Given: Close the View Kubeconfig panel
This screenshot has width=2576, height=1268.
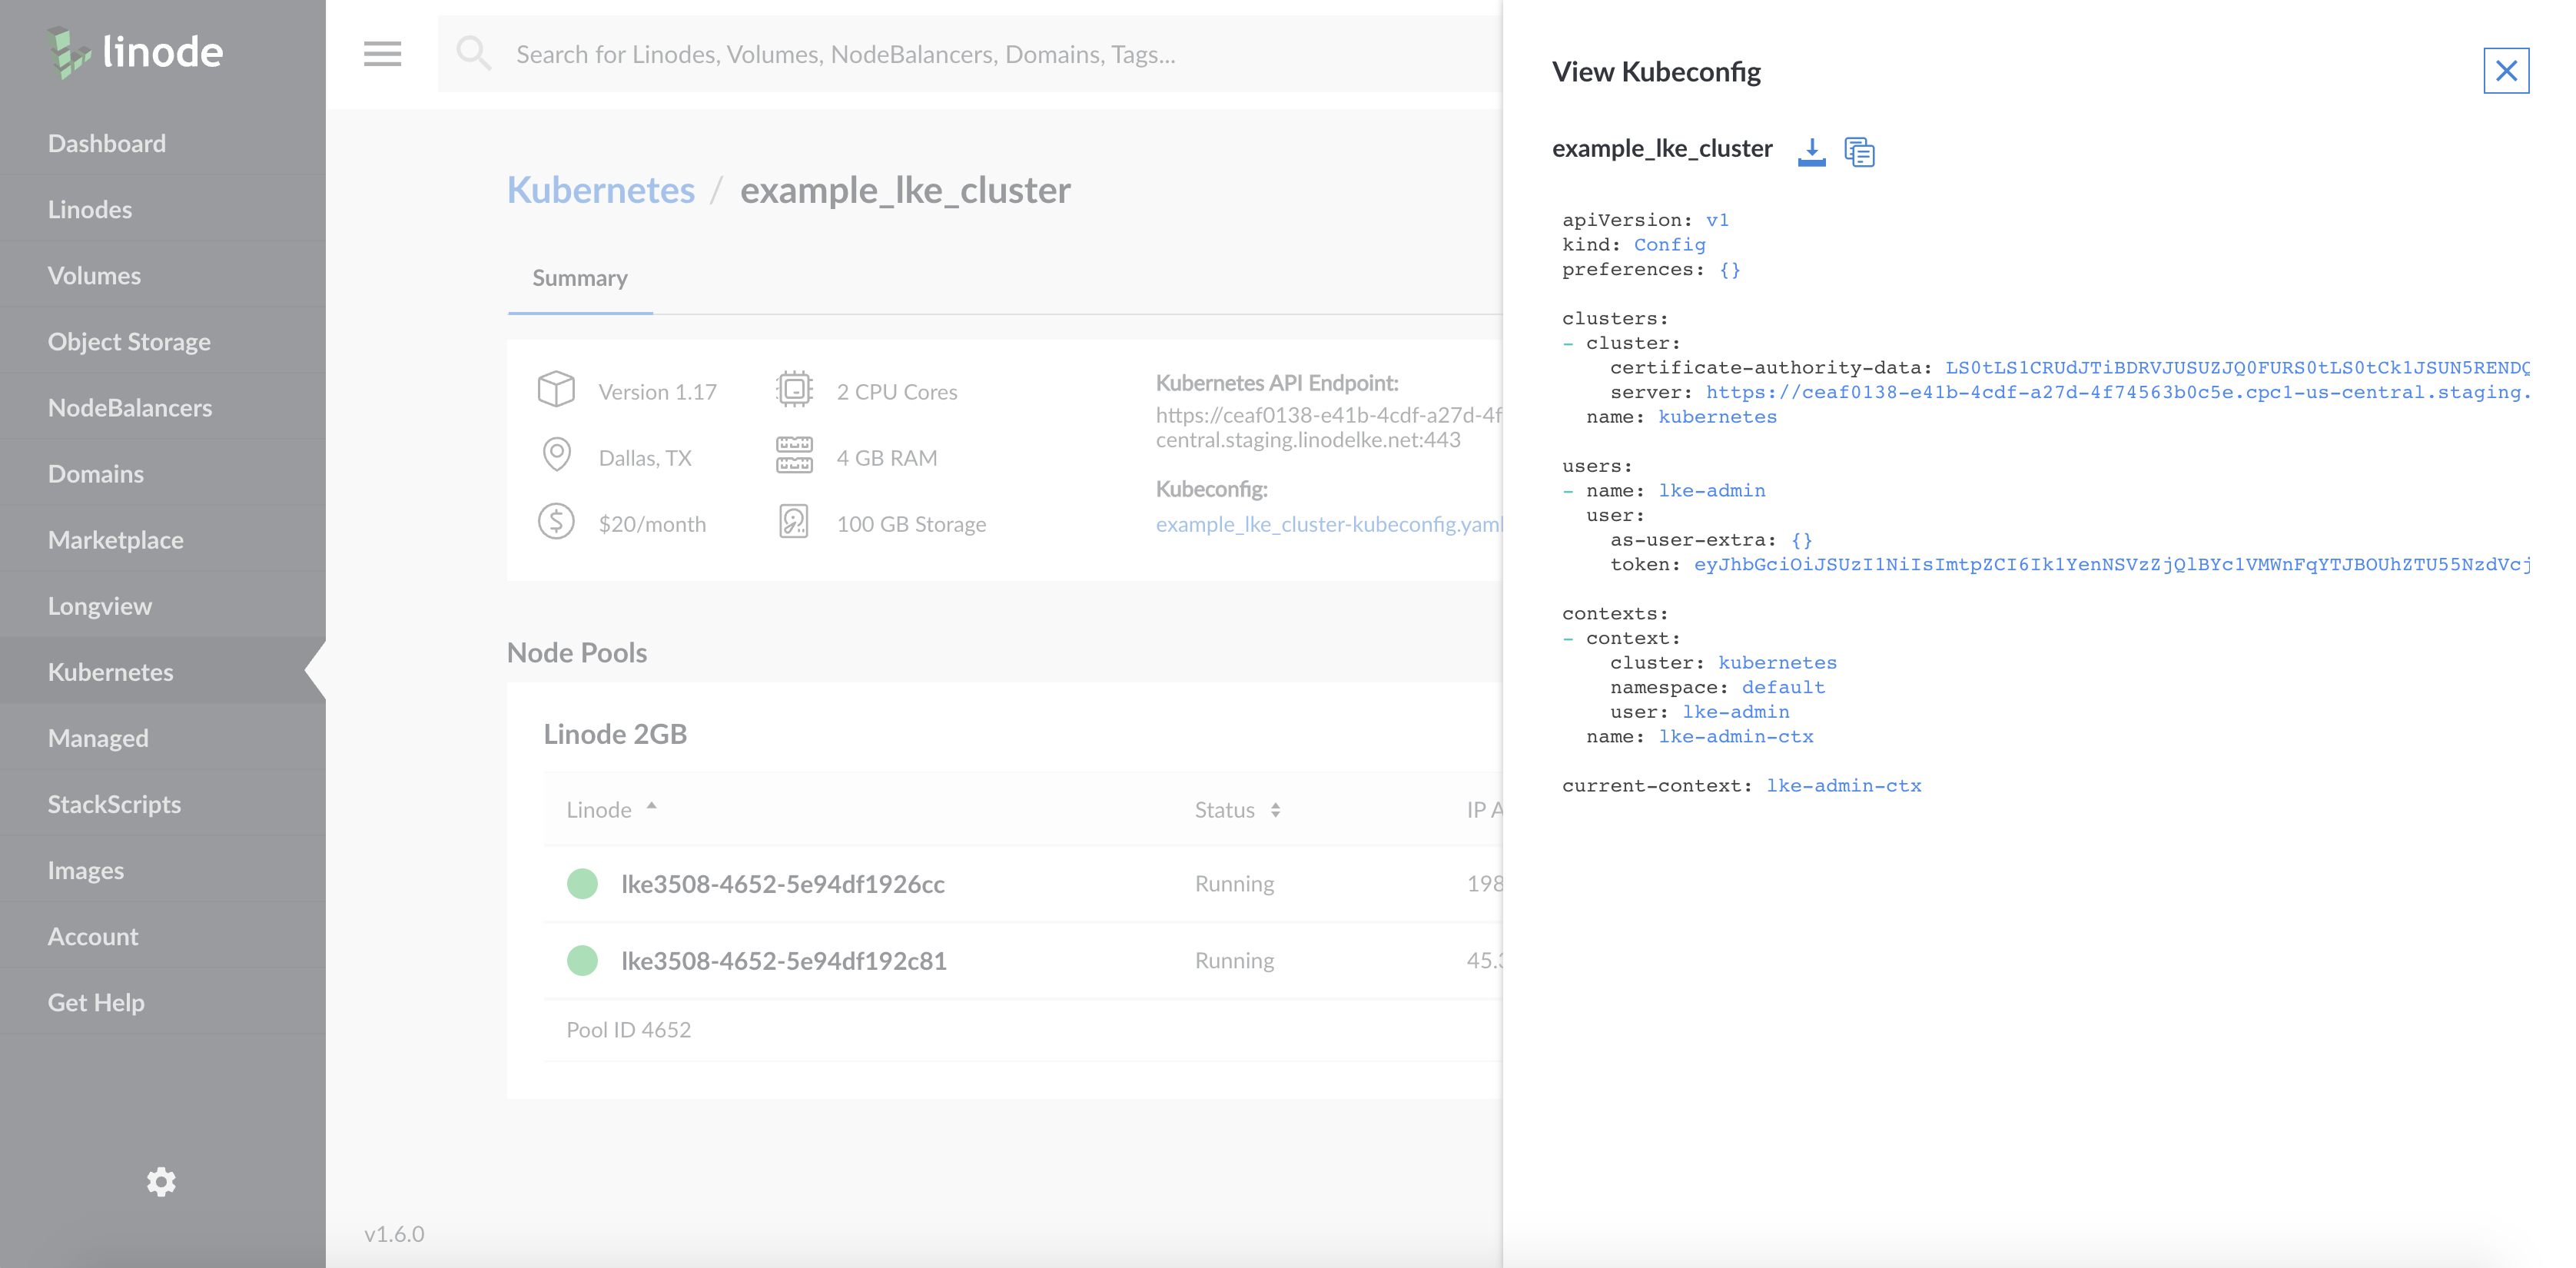Looking at the screenshot, I should pyautogui.click(x=2505, y=71).
